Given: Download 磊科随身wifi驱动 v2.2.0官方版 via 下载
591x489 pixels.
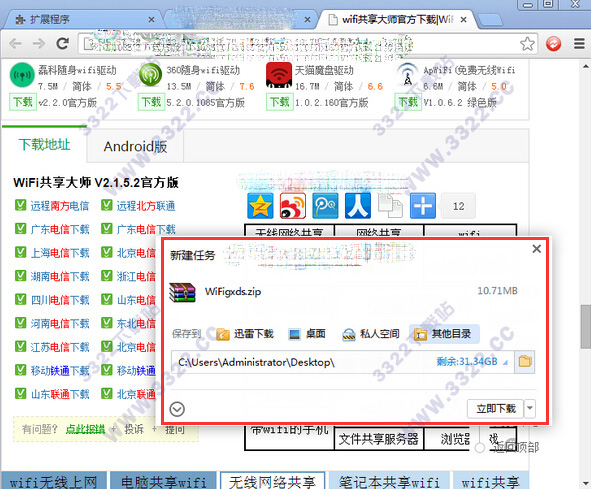Looking at the screenshot, I should 23,102.
